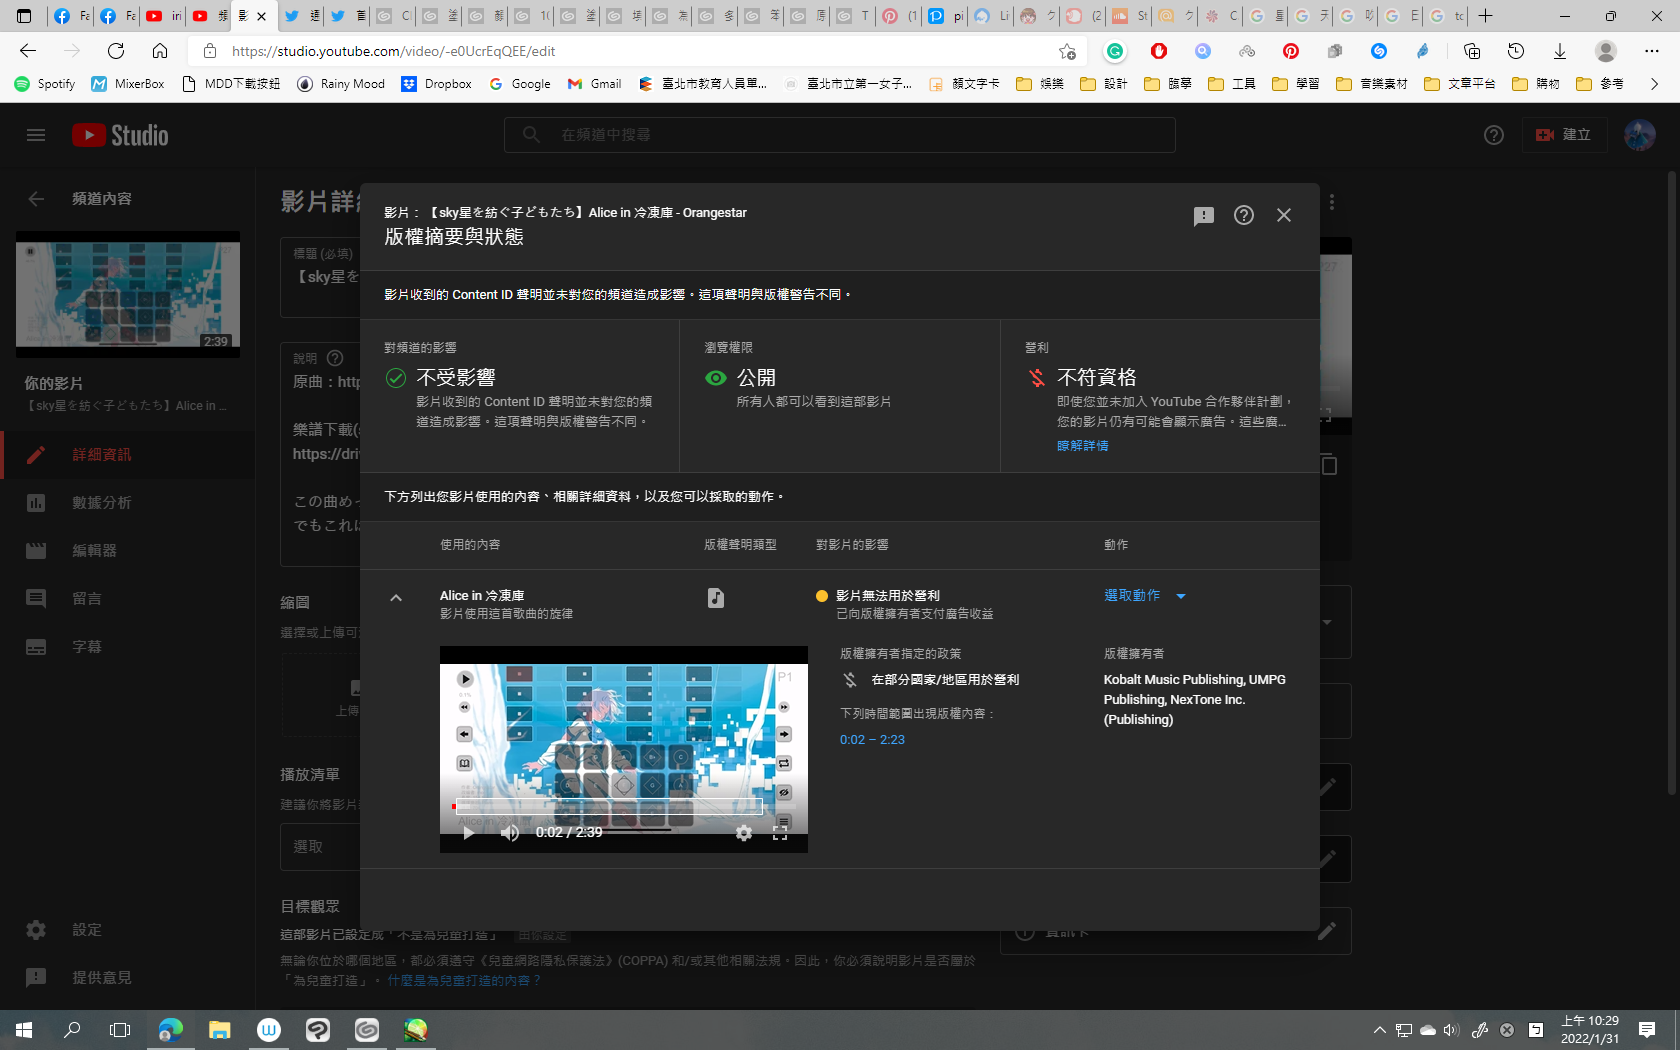The height and width of the screenshot is (1050, 1680).
Task: Close the copyright summary dialog
Action: point(1284,215)
